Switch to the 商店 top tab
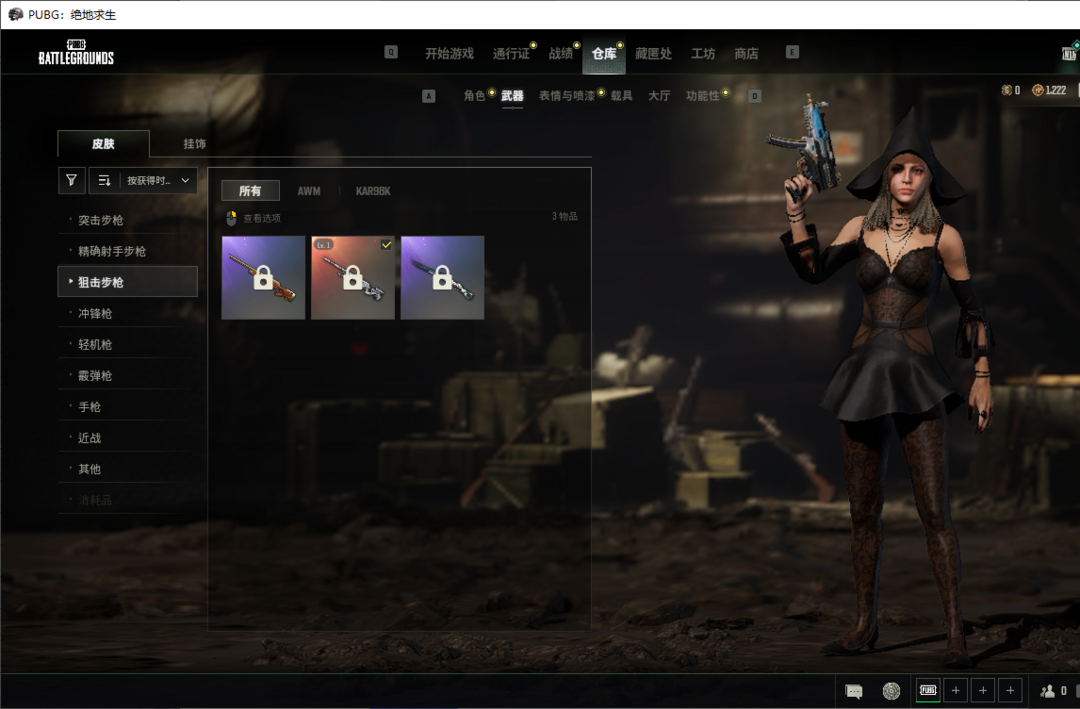 coord(746,54)
